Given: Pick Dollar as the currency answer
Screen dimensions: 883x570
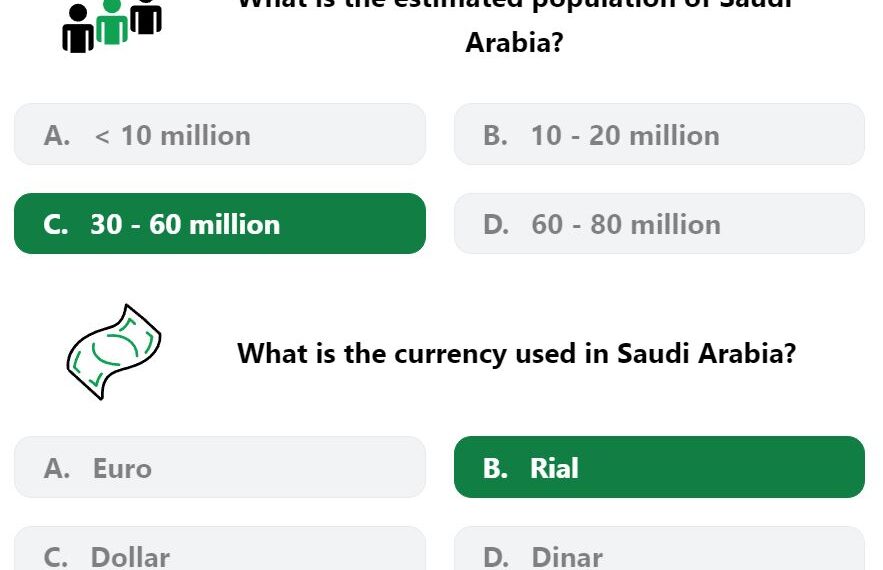Looking at the screenshot, I should [220, 549].
